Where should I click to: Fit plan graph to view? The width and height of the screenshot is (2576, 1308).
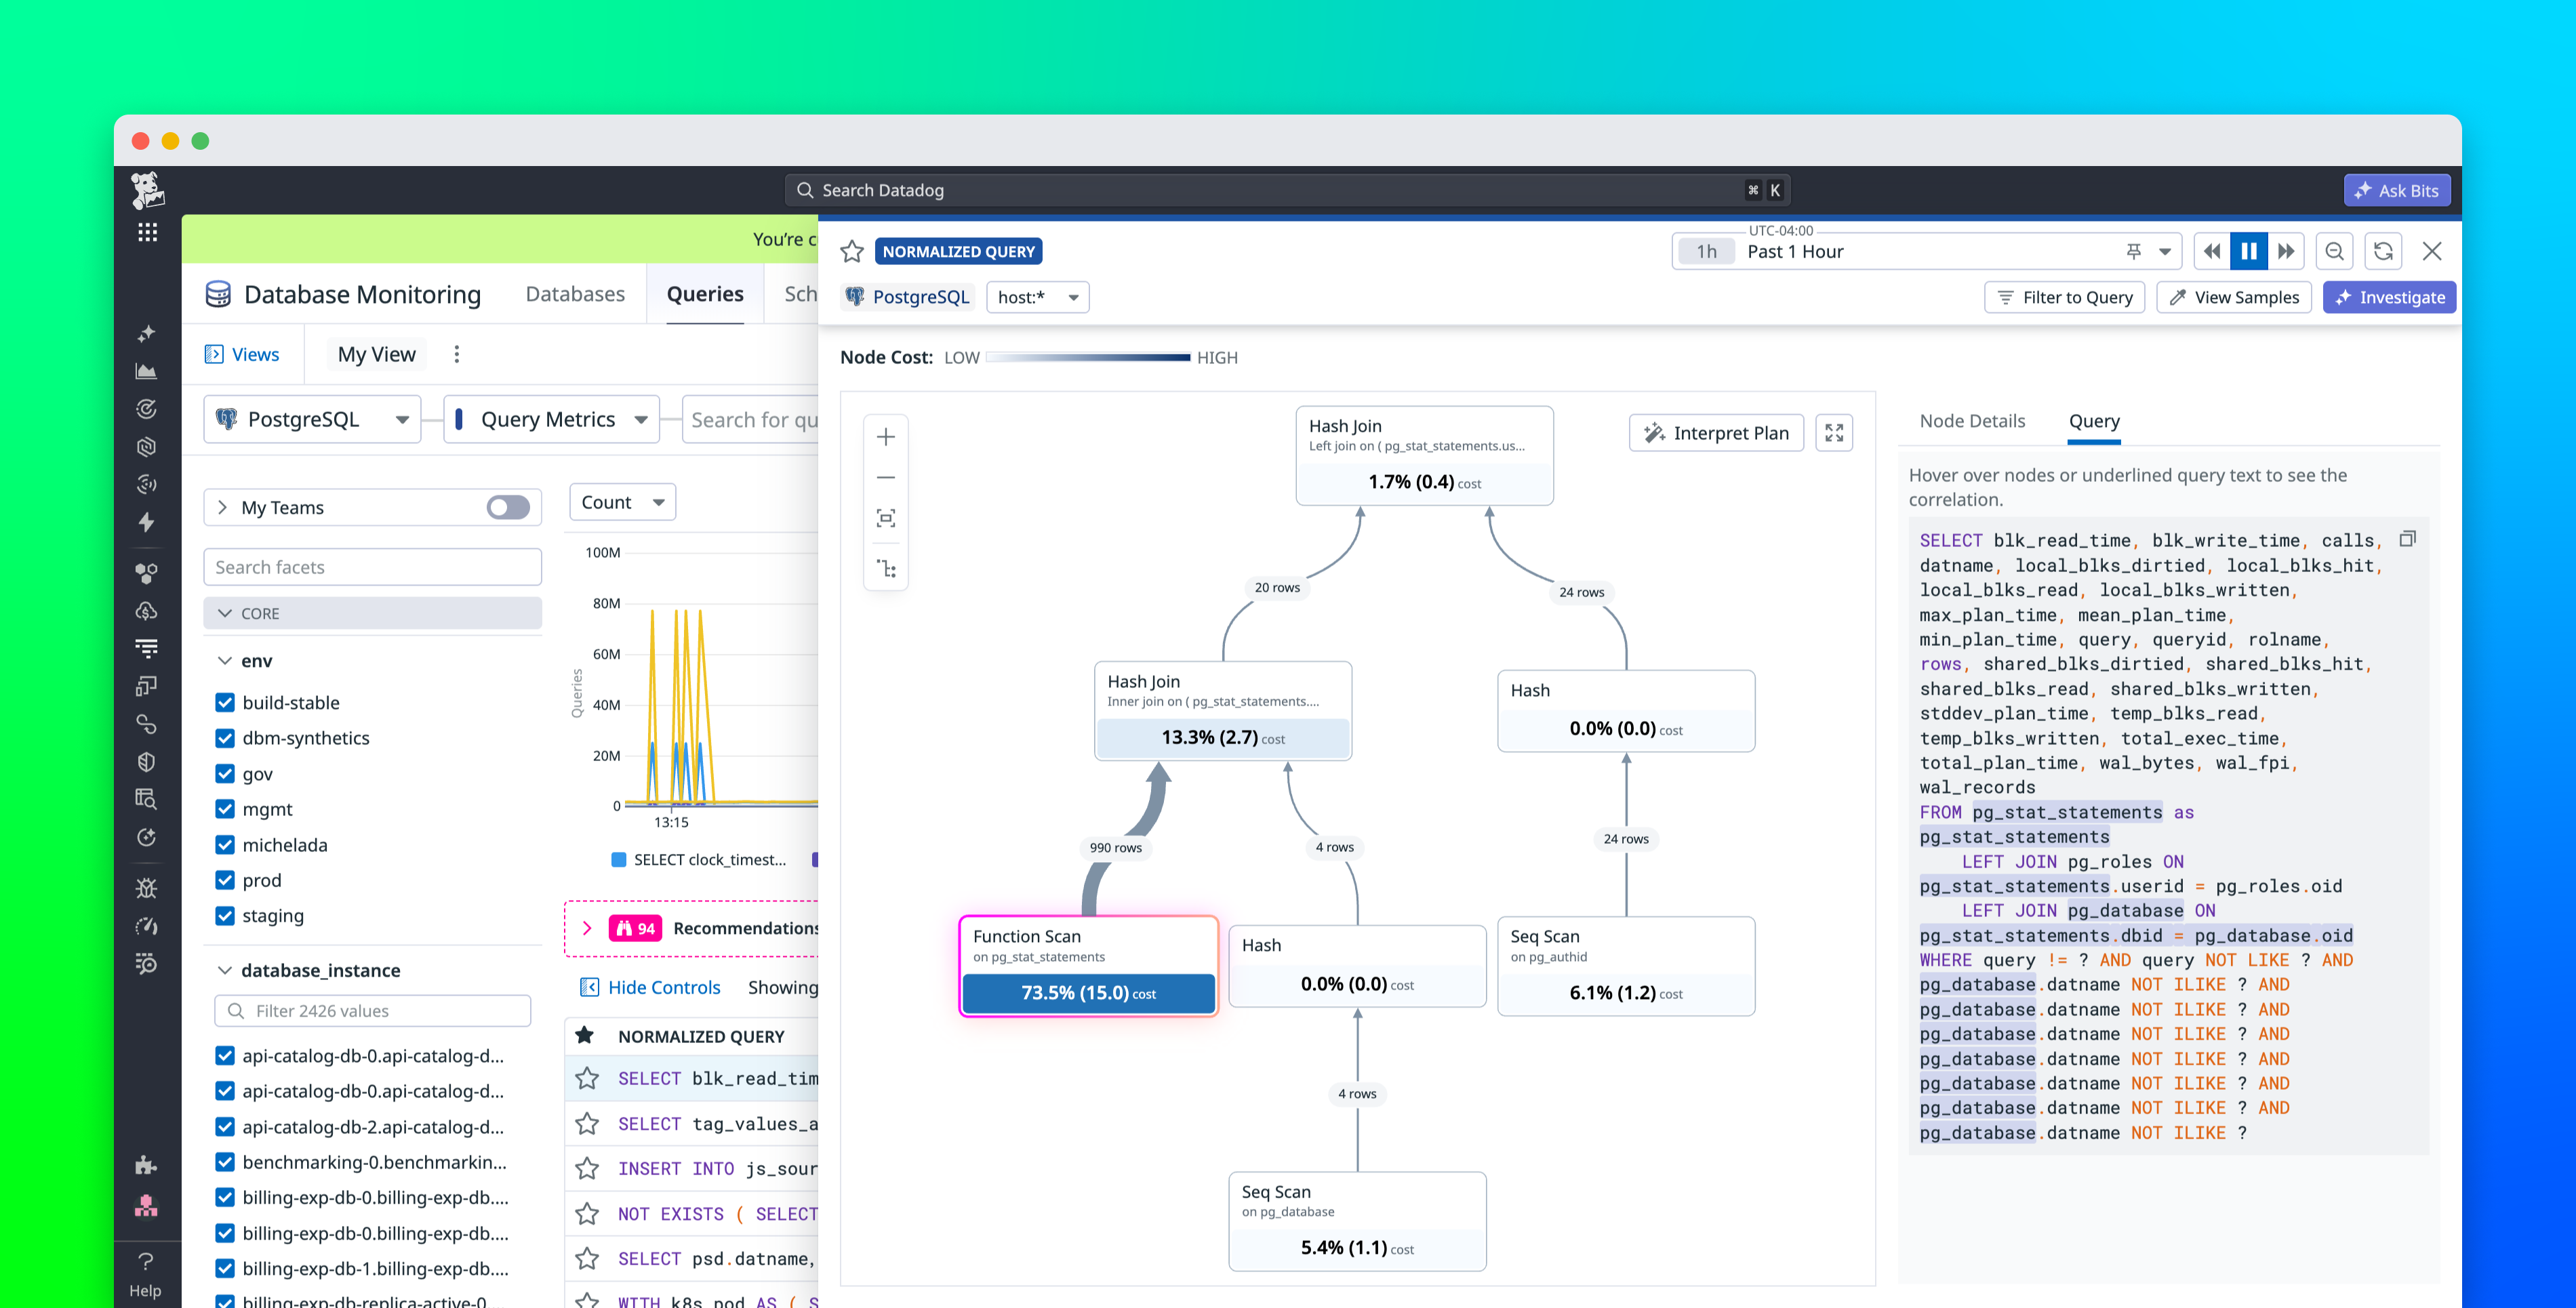[x=886, y=518]
